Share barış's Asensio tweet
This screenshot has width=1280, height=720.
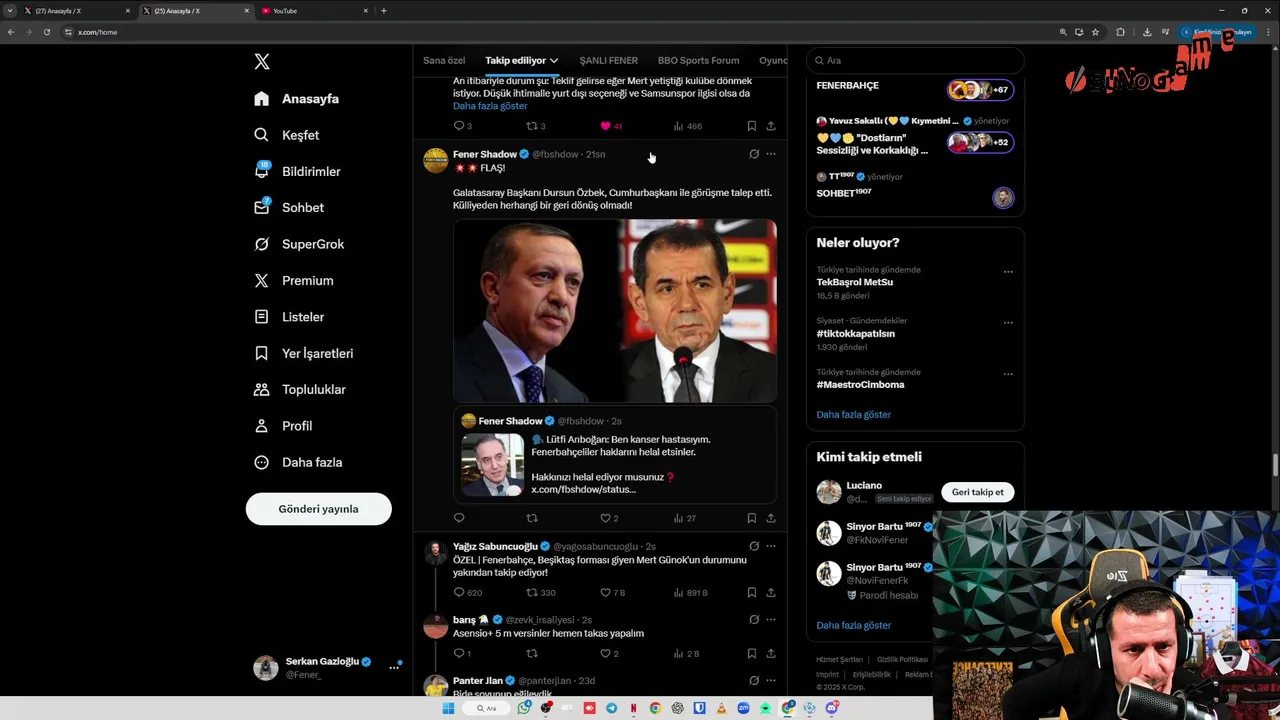click(771, 653)
